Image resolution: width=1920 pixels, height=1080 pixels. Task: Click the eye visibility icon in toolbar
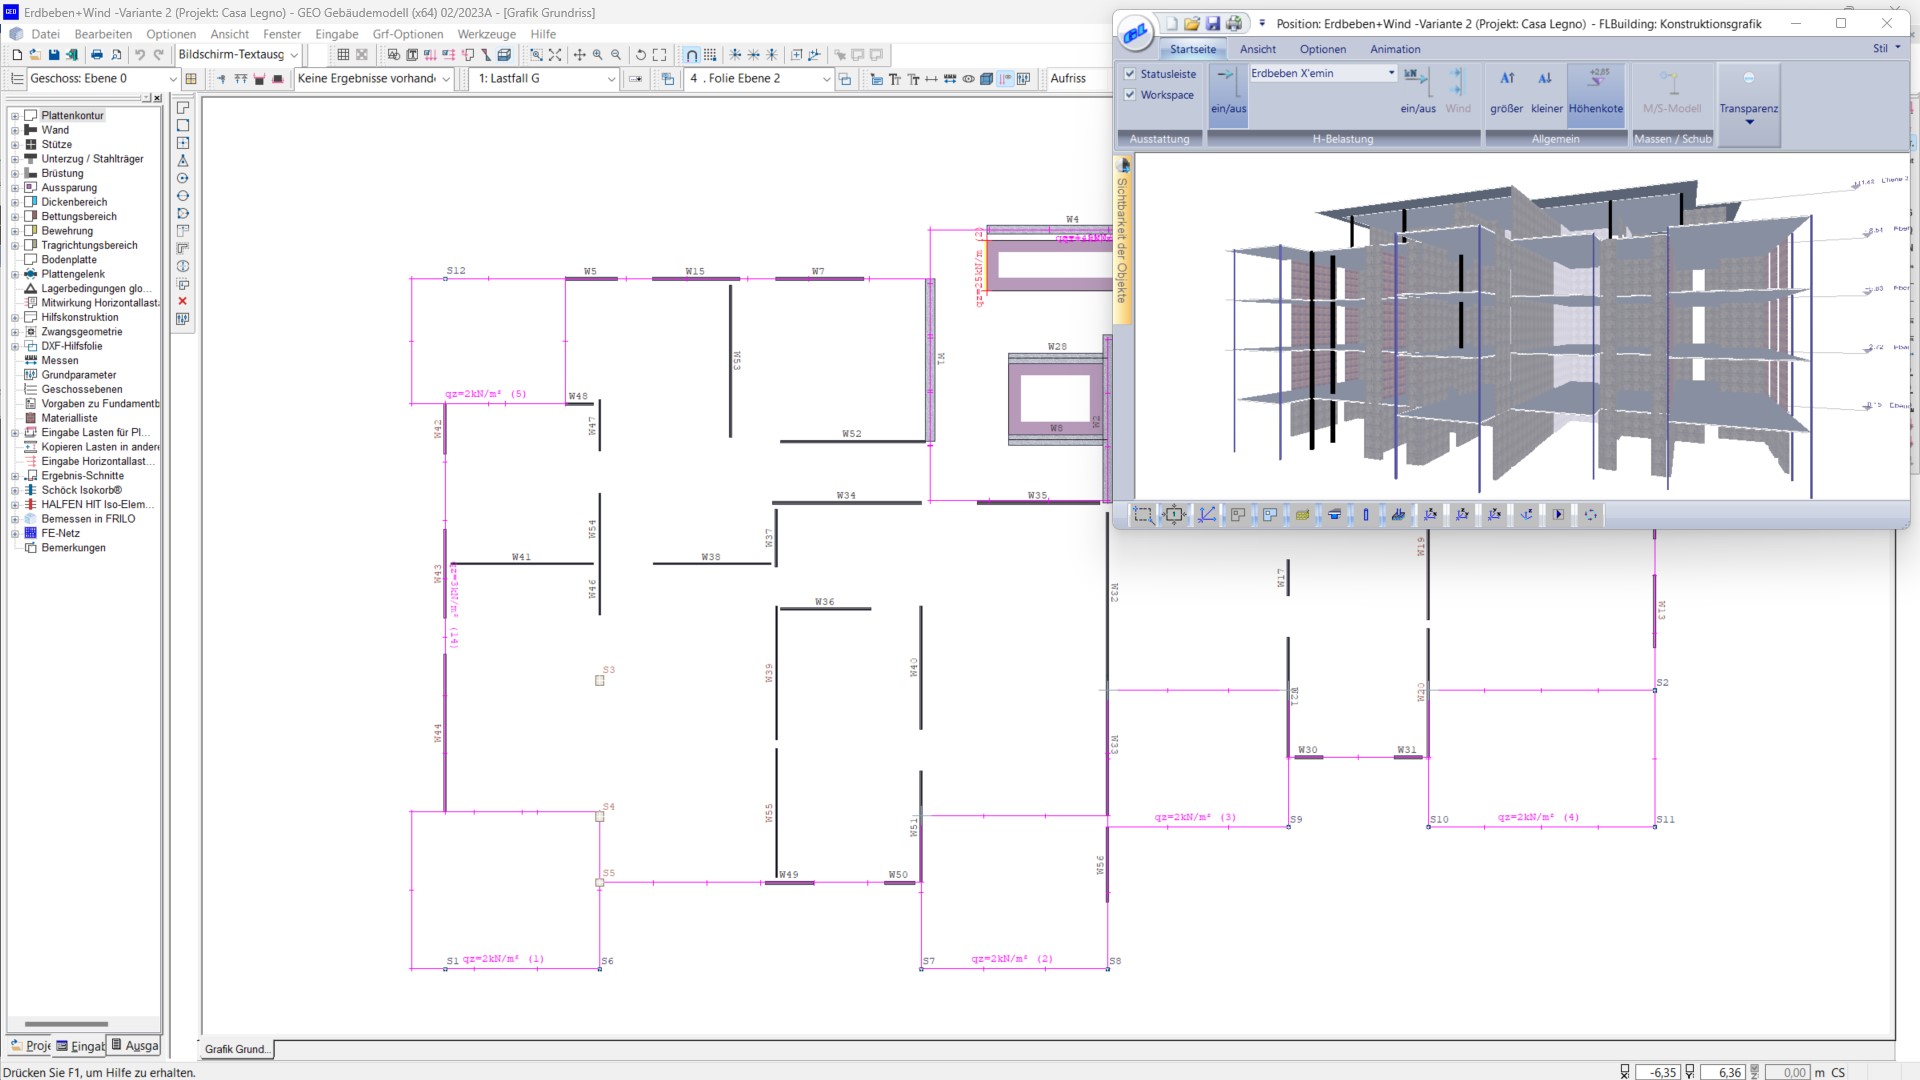point(968,79)
